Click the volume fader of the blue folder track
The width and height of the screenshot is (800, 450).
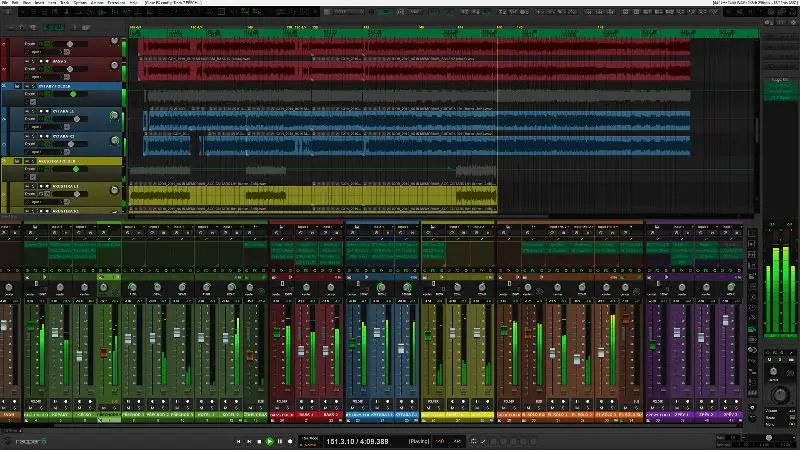tap(72, 95)
